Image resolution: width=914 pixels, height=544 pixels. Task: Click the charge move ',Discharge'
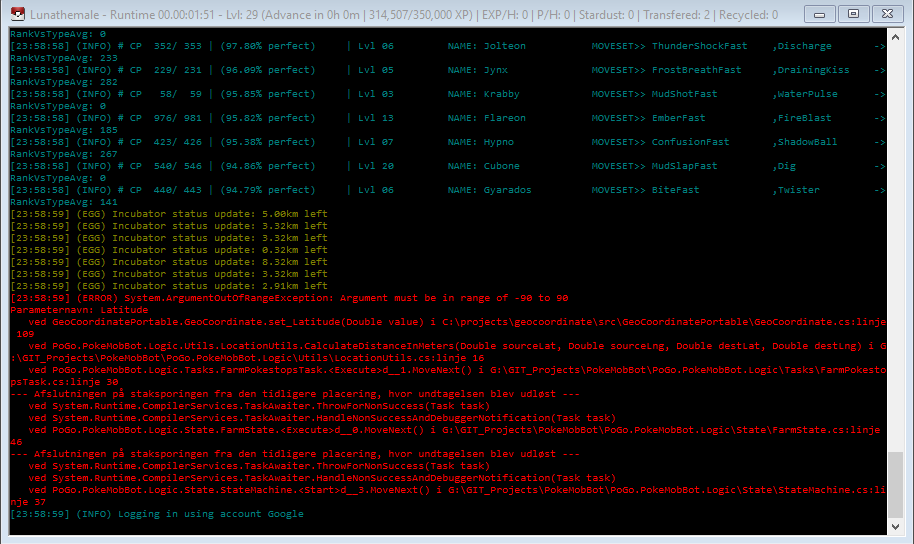pos(802,45)
